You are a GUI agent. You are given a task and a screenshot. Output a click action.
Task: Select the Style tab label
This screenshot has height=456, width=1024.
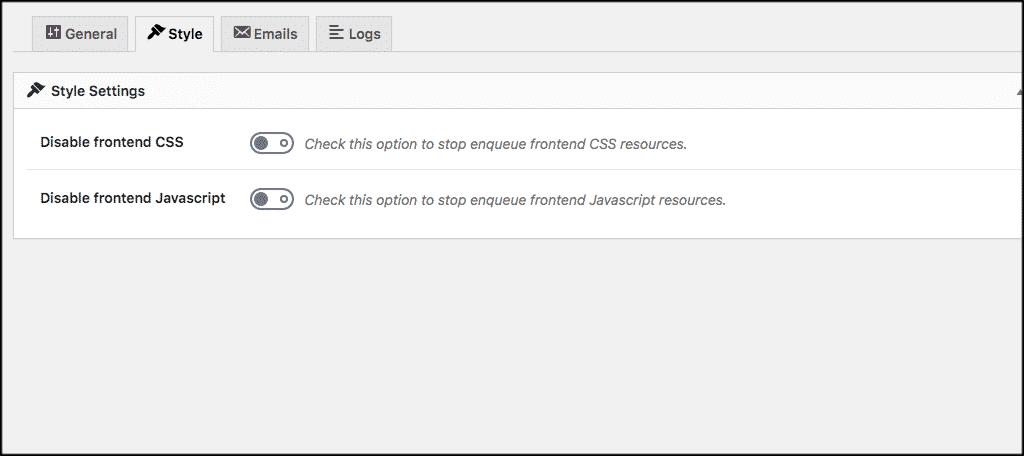coord(185,34)
